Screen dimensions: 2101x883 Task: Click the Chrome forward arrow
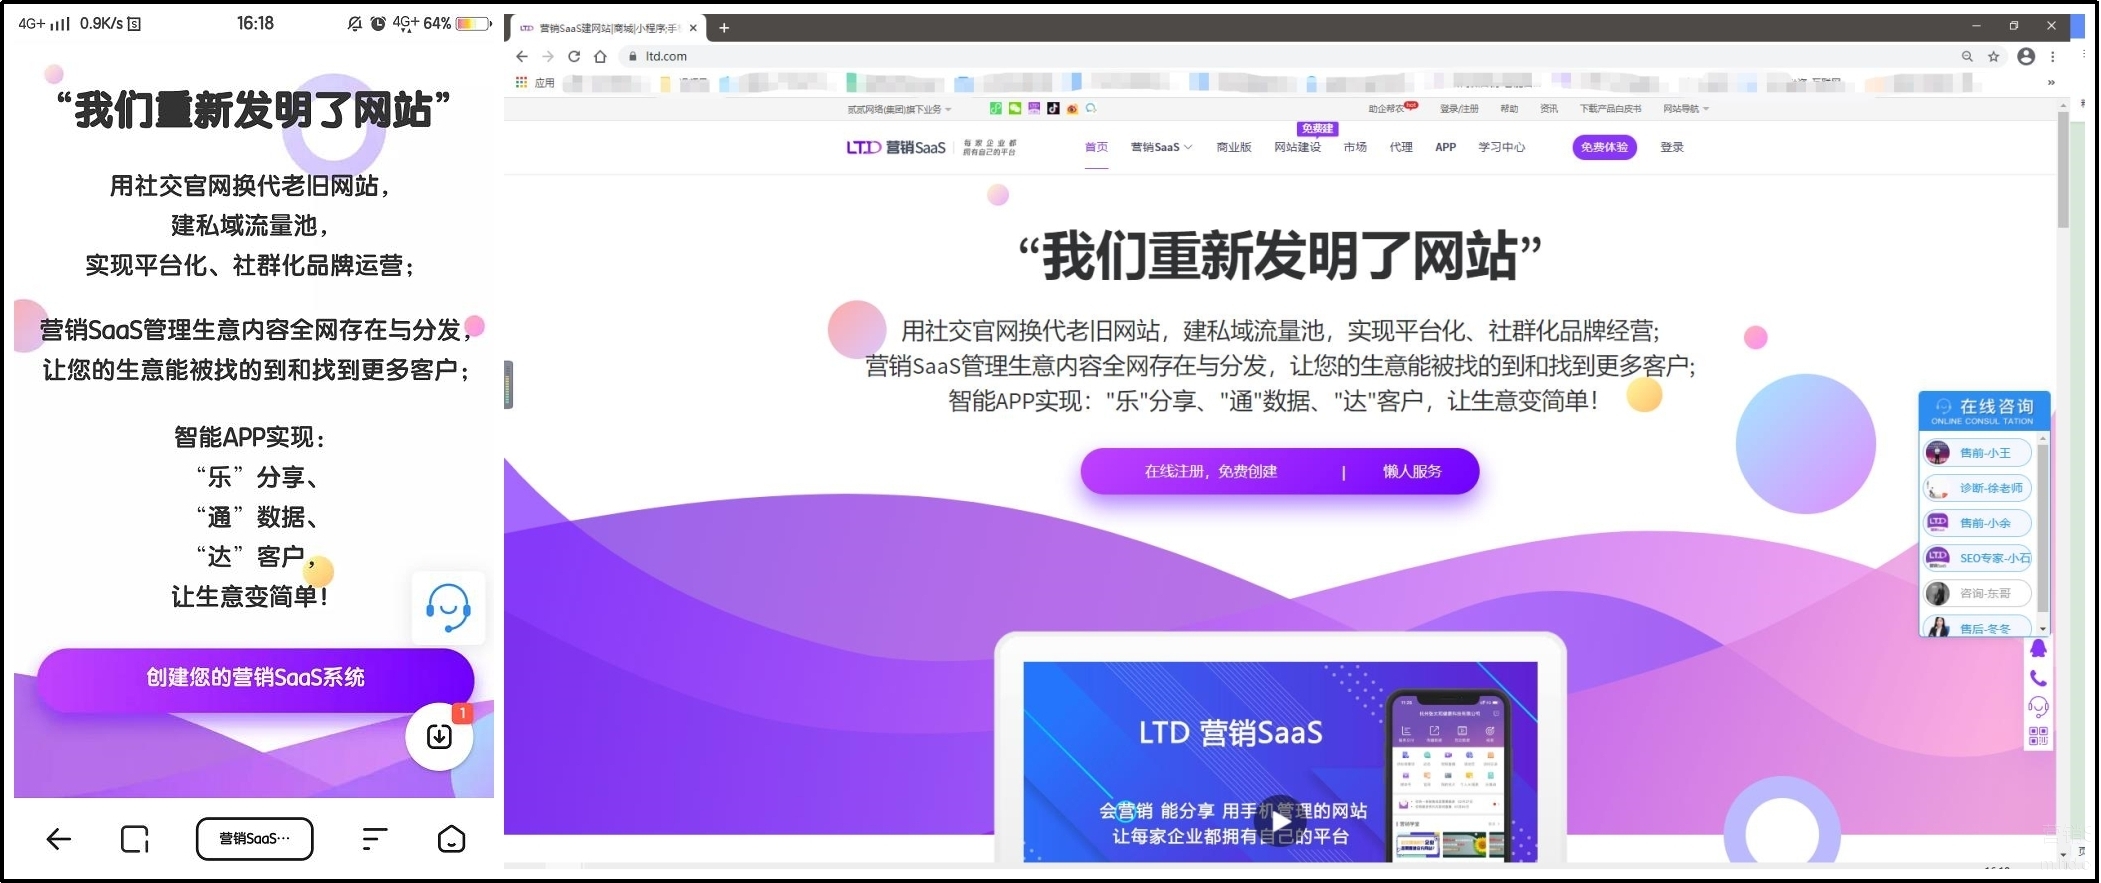point(547,57)
